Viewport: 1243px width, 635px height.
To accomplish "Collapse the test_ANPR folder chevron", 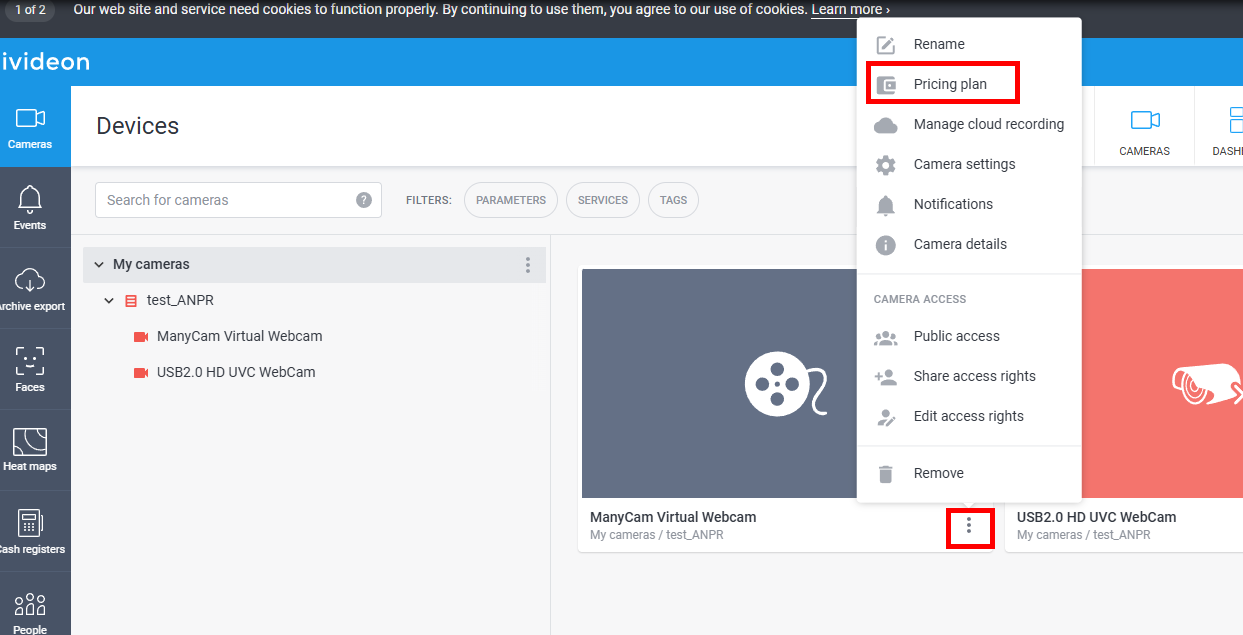I will [109, 301].
